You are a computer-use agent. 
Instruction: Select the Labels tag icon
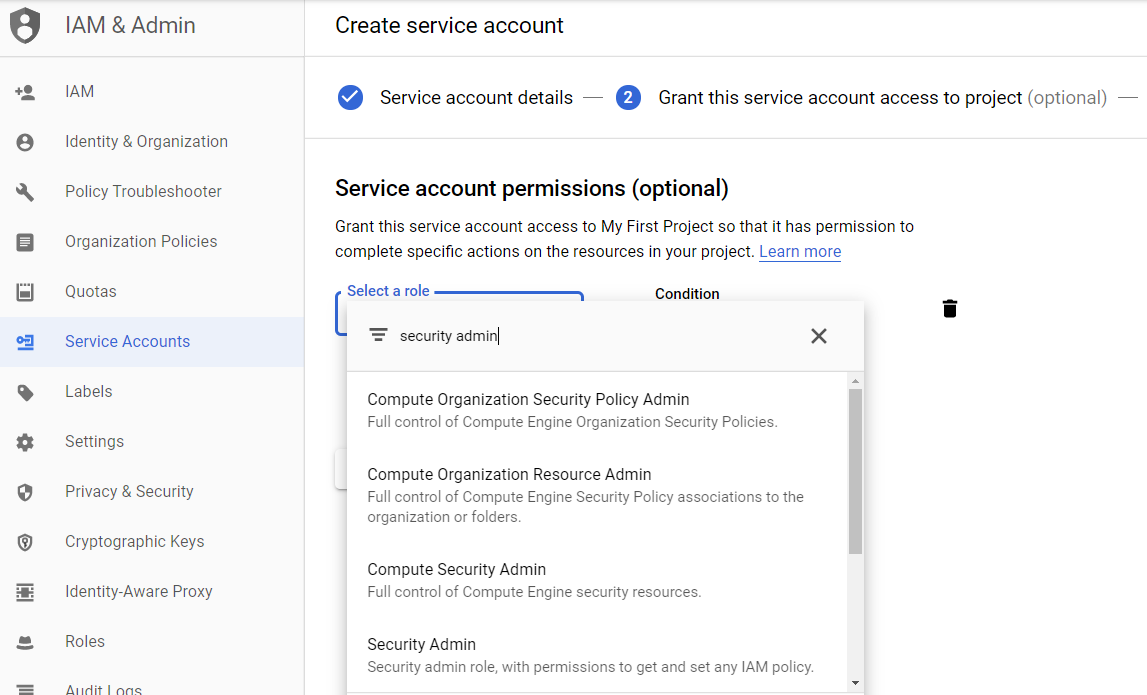26,391
